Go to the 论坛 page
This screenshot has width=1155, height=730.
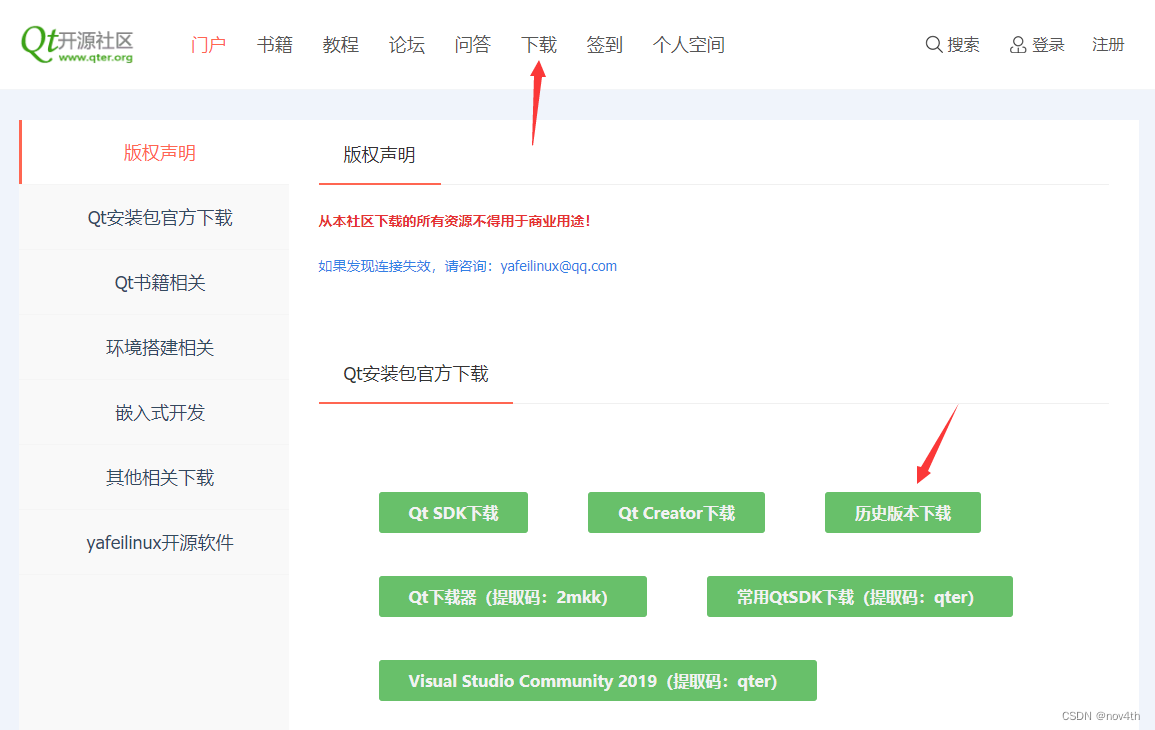point(406,44)
